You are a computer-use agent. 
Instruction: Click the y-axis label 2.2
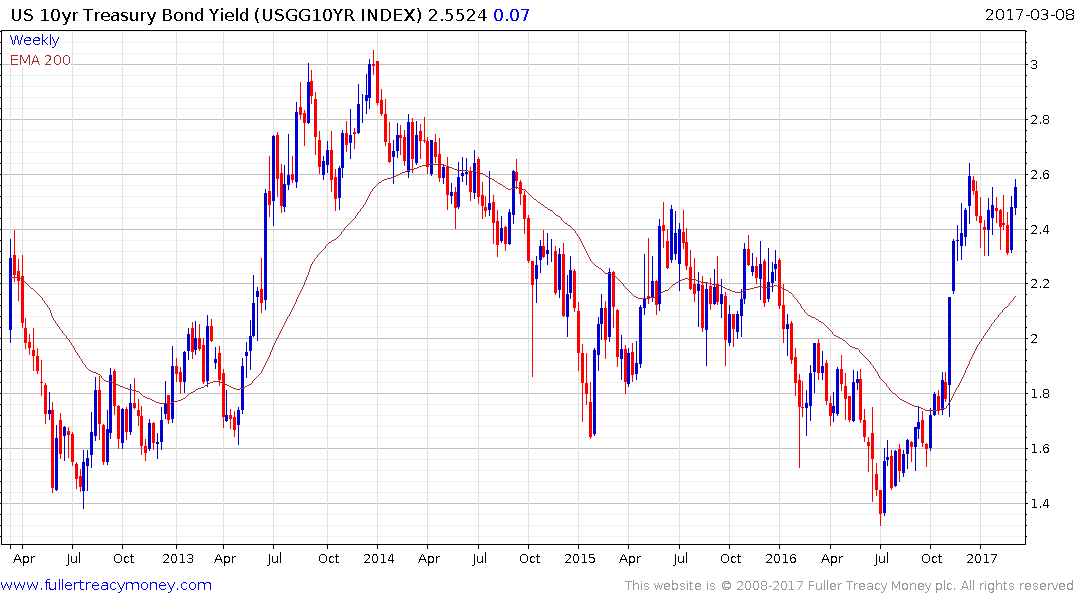[x=1040, y=283]
